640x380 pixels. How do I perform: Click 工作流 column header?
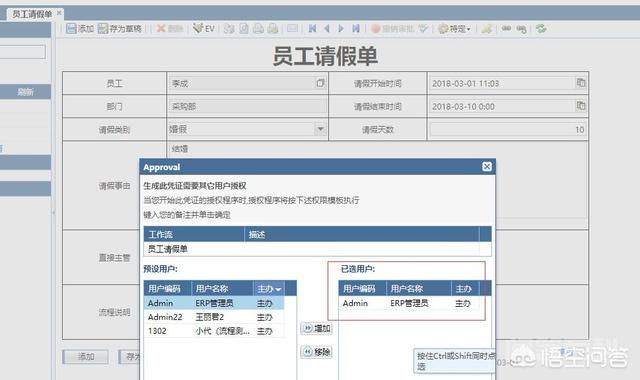coord(194,234)
